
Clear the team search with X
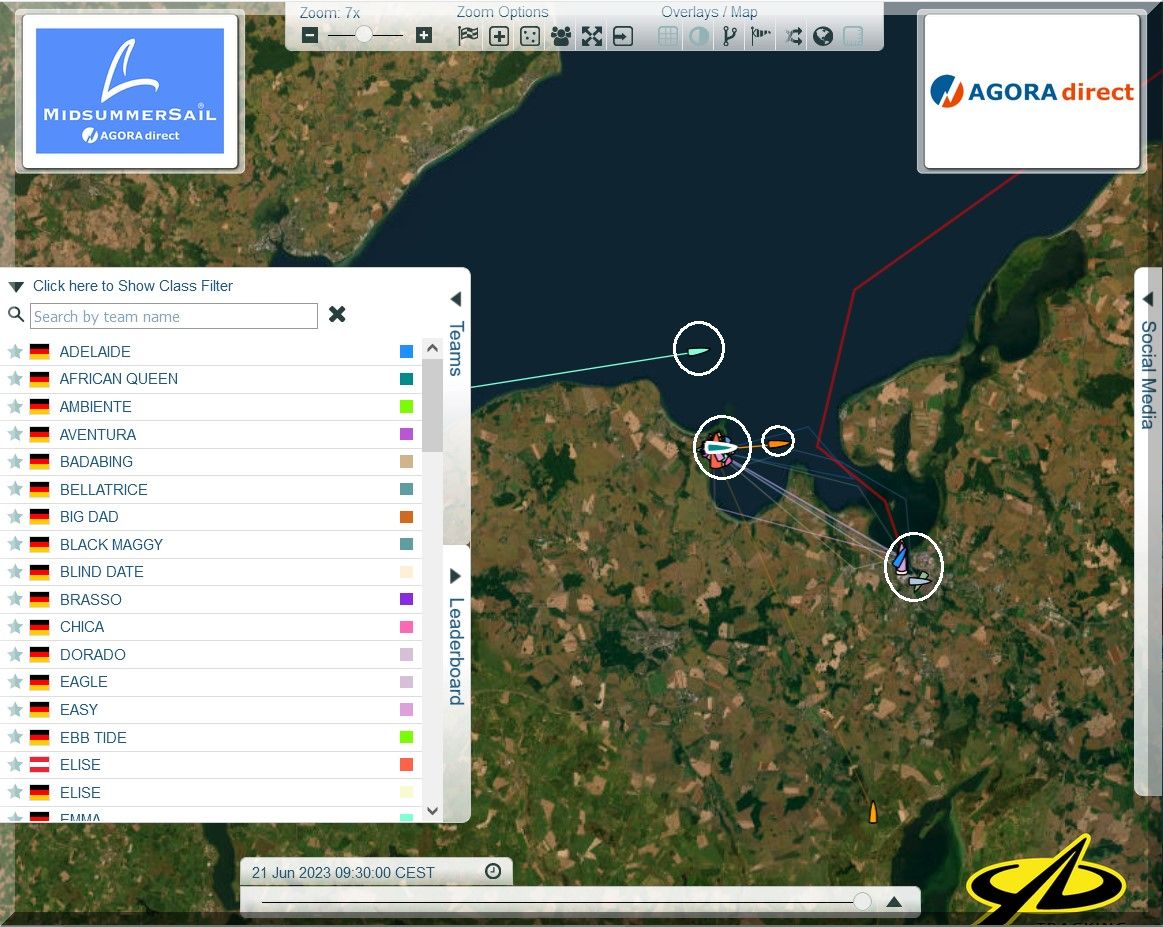337,315
